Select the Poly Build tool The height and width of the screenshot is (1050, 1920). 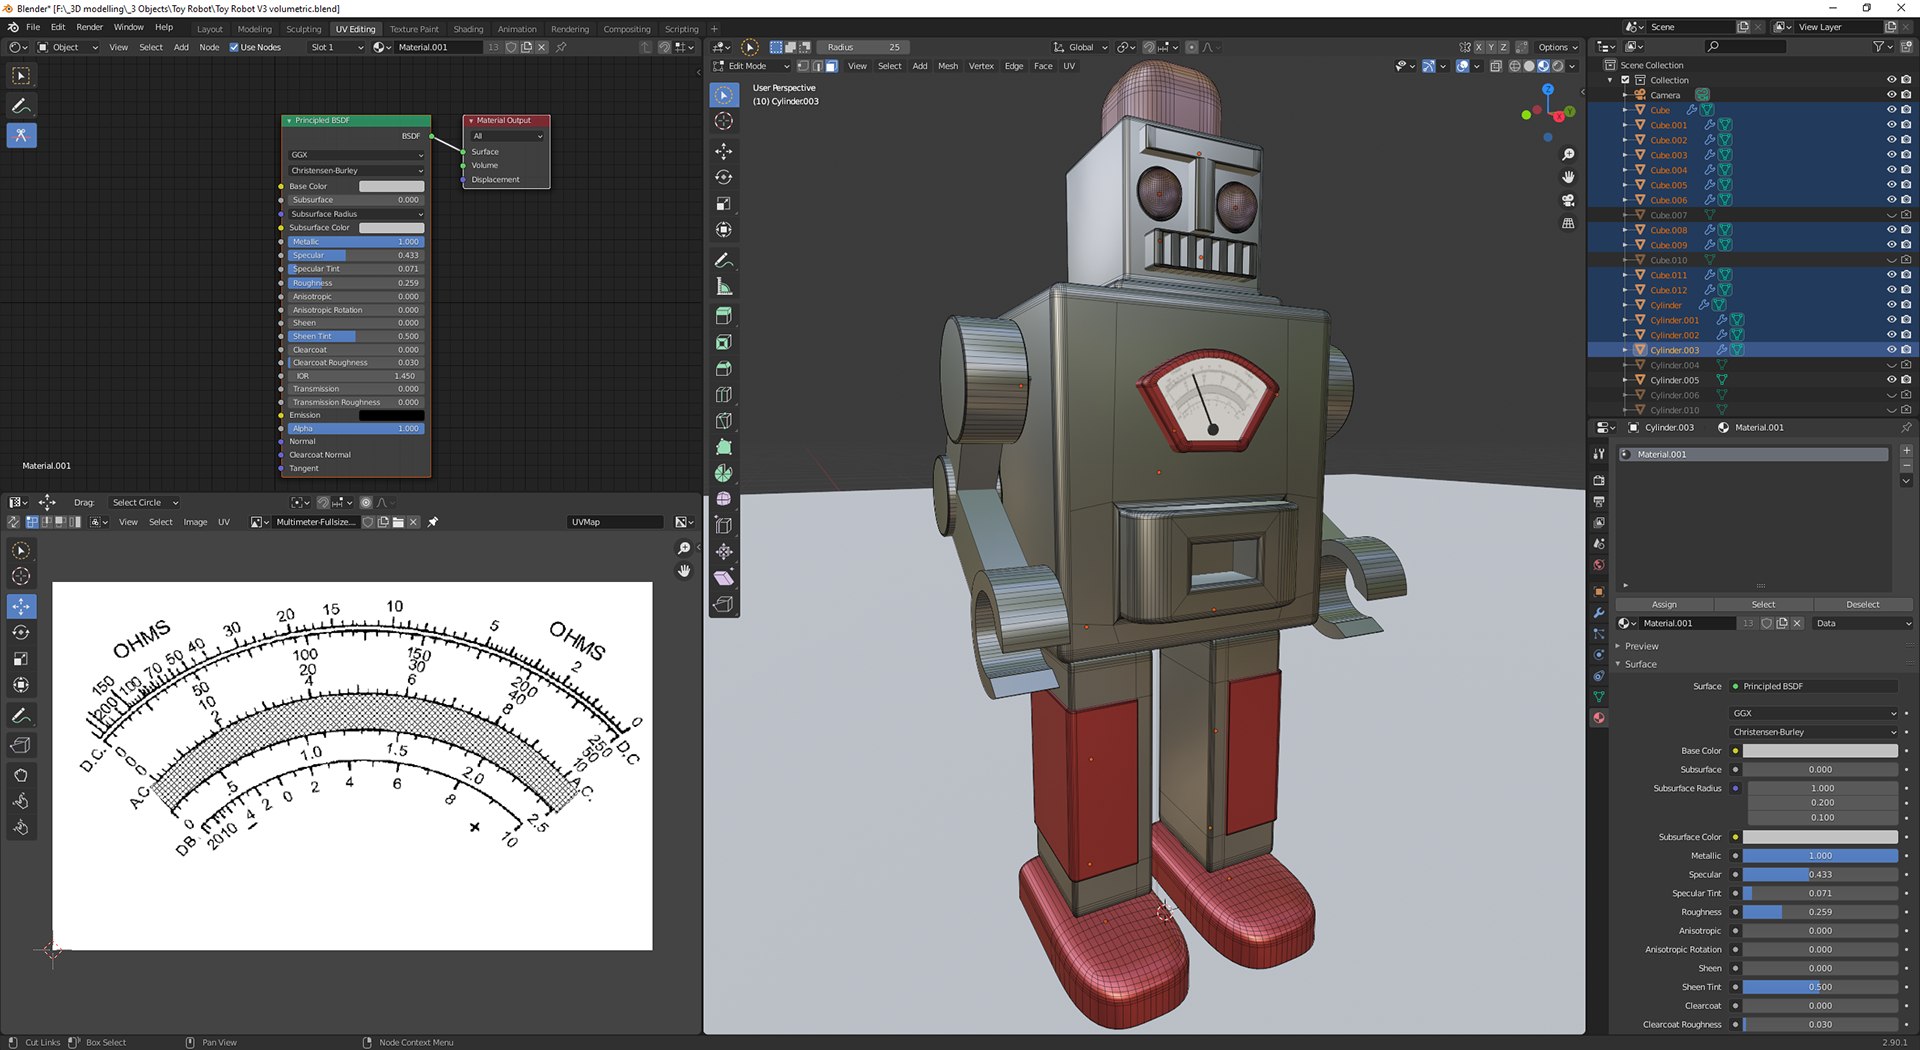pyautogui.click(x=724, y=447)
